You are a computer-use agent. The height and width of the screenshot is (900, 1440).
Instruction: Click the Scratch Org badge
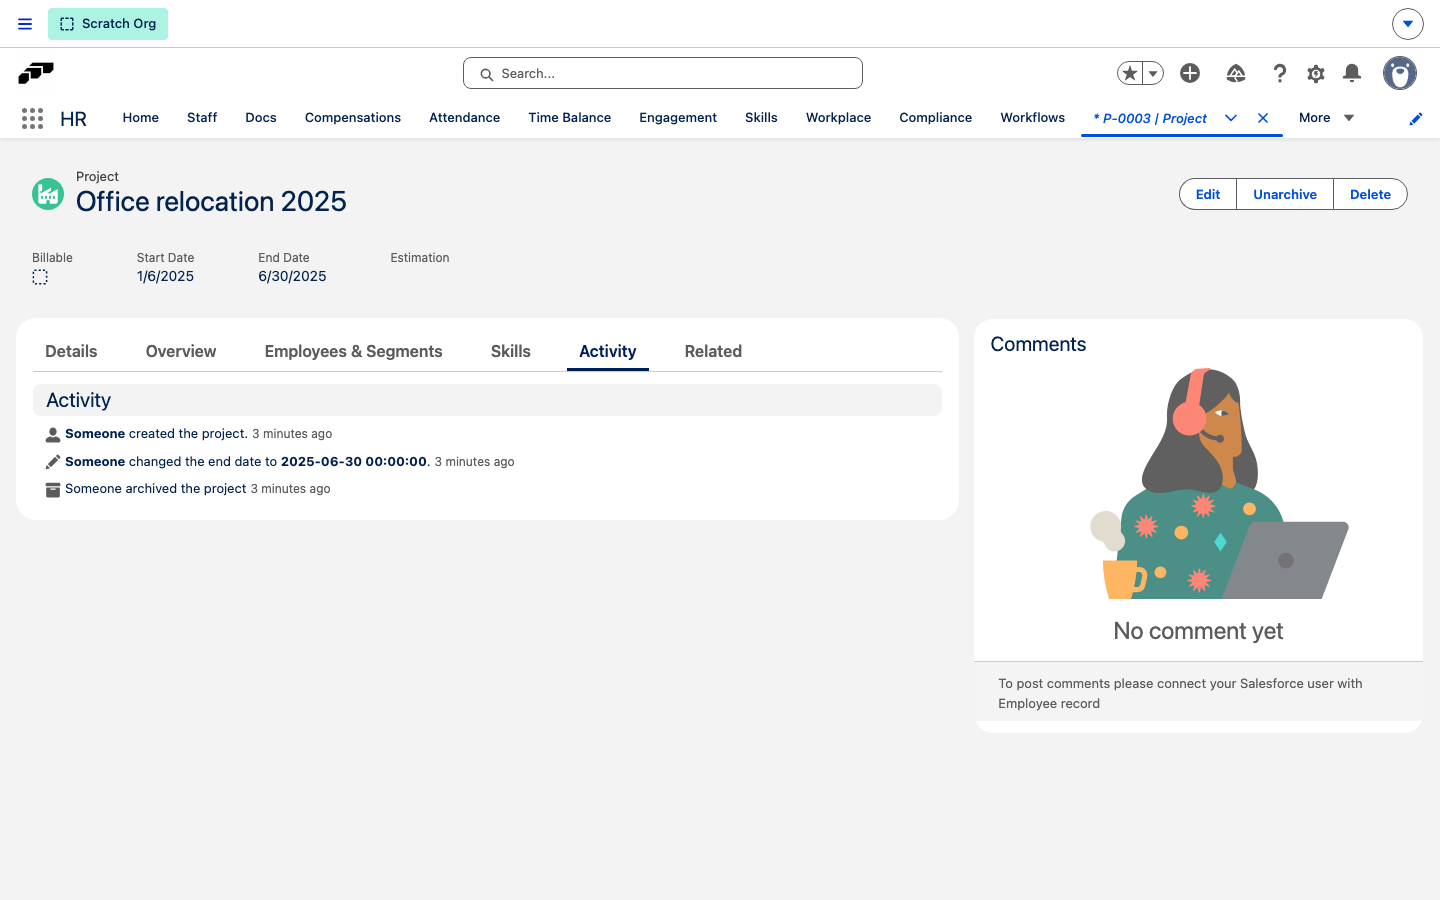tap(108, 24)
